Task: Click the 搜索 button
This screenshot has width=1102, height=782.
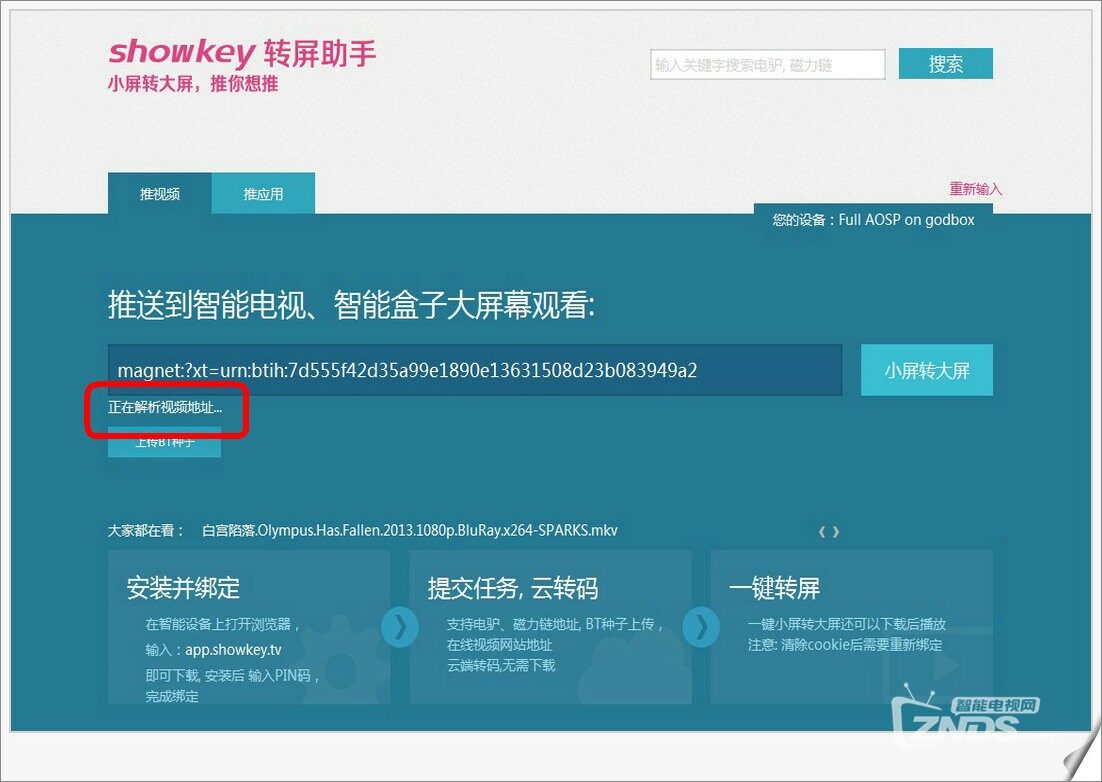Action: pyautogui.click(x=946, y=64)
